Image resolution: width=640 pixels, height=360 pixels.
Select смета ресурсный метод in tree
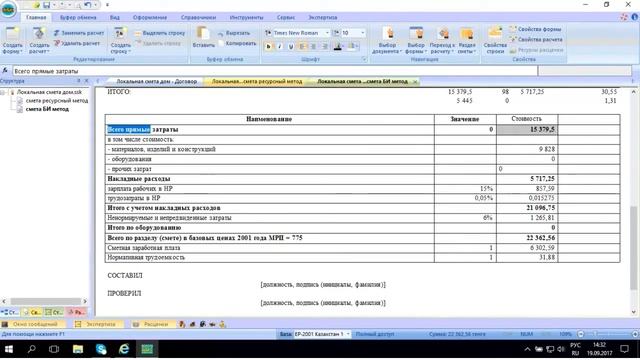tap(56, 100)
